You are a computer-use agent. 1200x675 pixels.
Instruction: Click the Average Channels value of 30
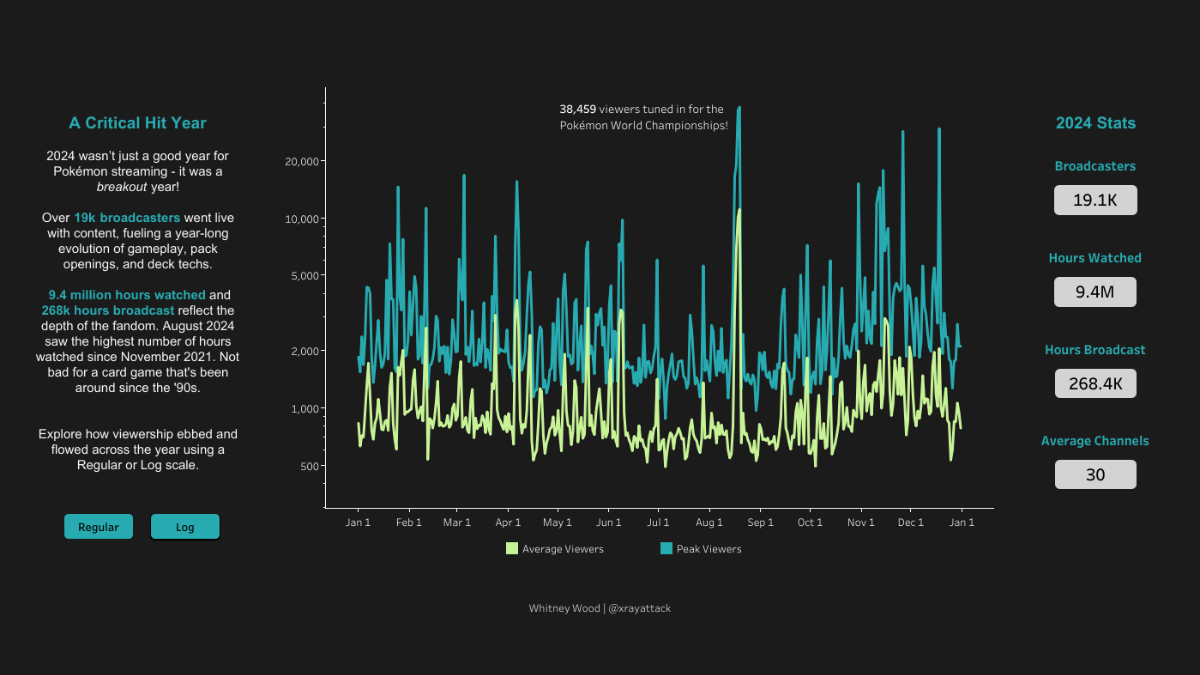(1095, 475)
